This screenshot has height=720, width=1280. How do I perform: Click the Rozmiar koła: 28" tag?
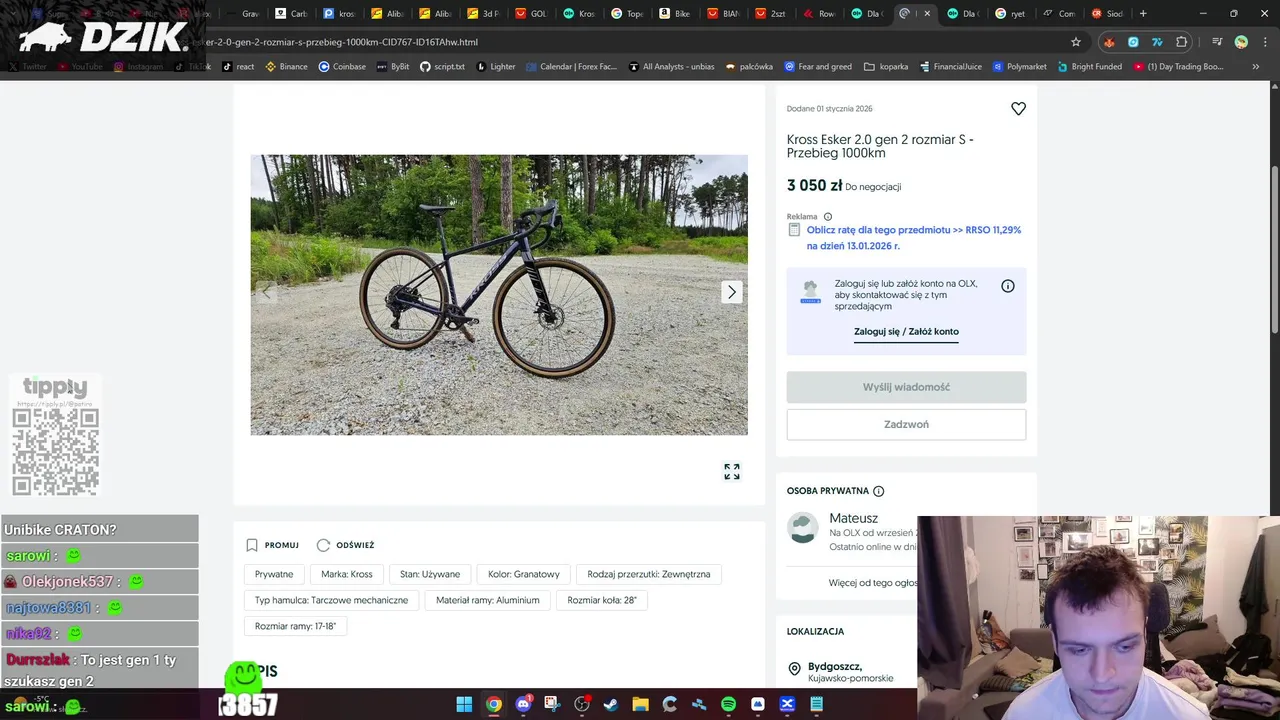[x=602, y=600]
